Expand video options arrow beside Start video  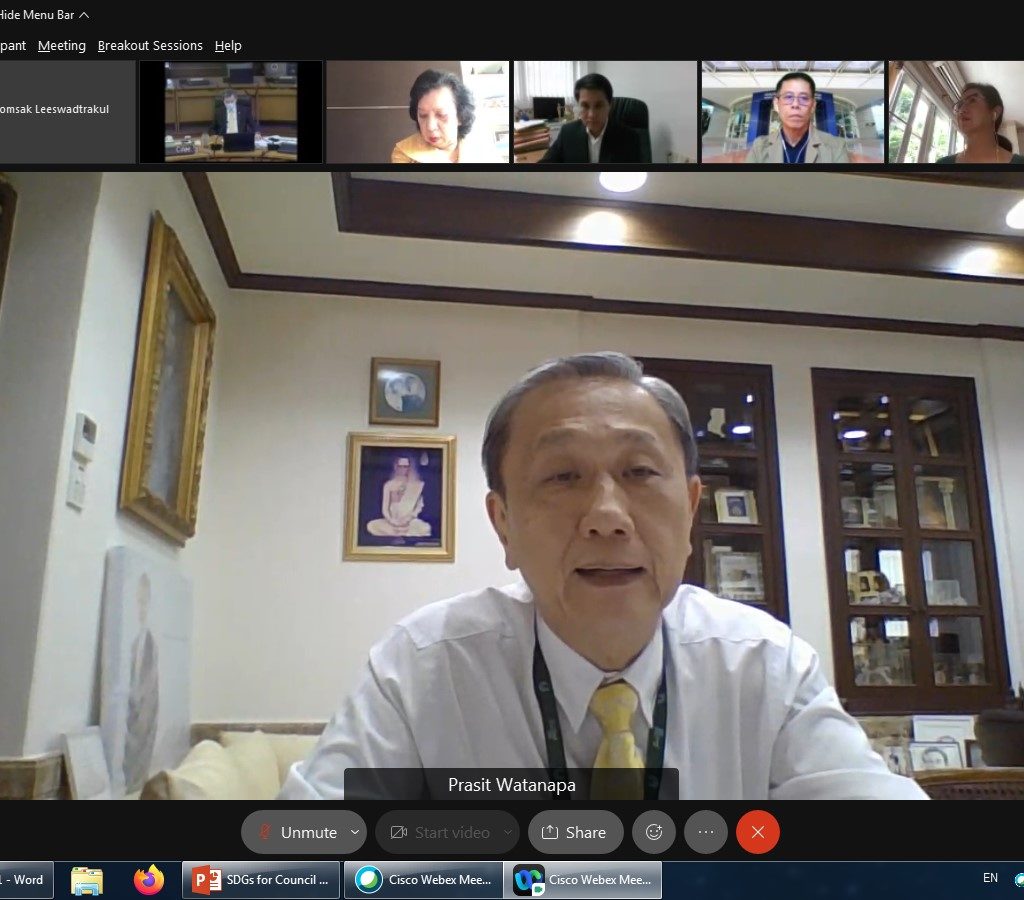pos(508,832)
